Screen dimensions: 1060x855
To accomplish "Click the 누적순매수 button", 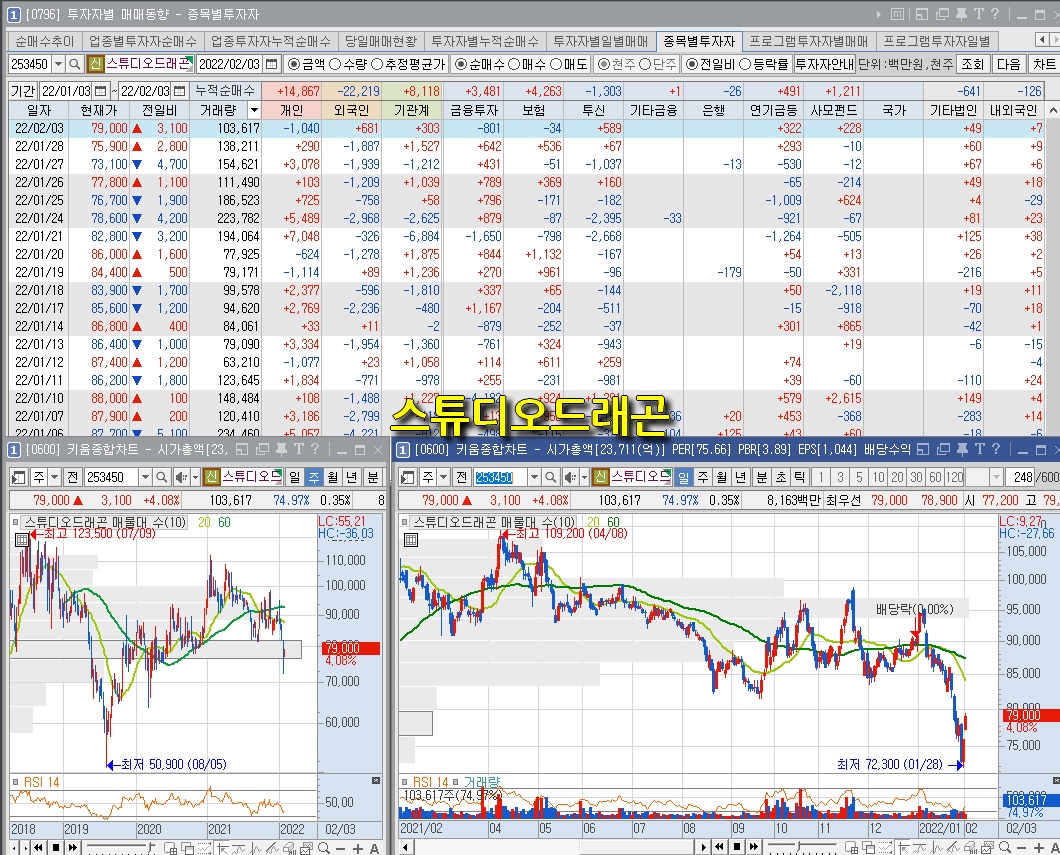I will [x=224, y=91].
